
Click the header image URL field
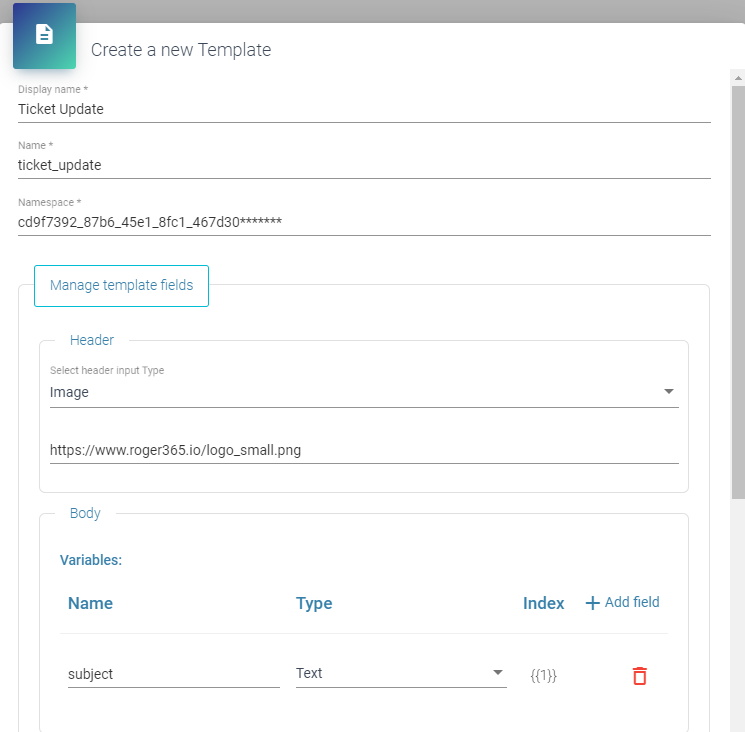(364, 450)
